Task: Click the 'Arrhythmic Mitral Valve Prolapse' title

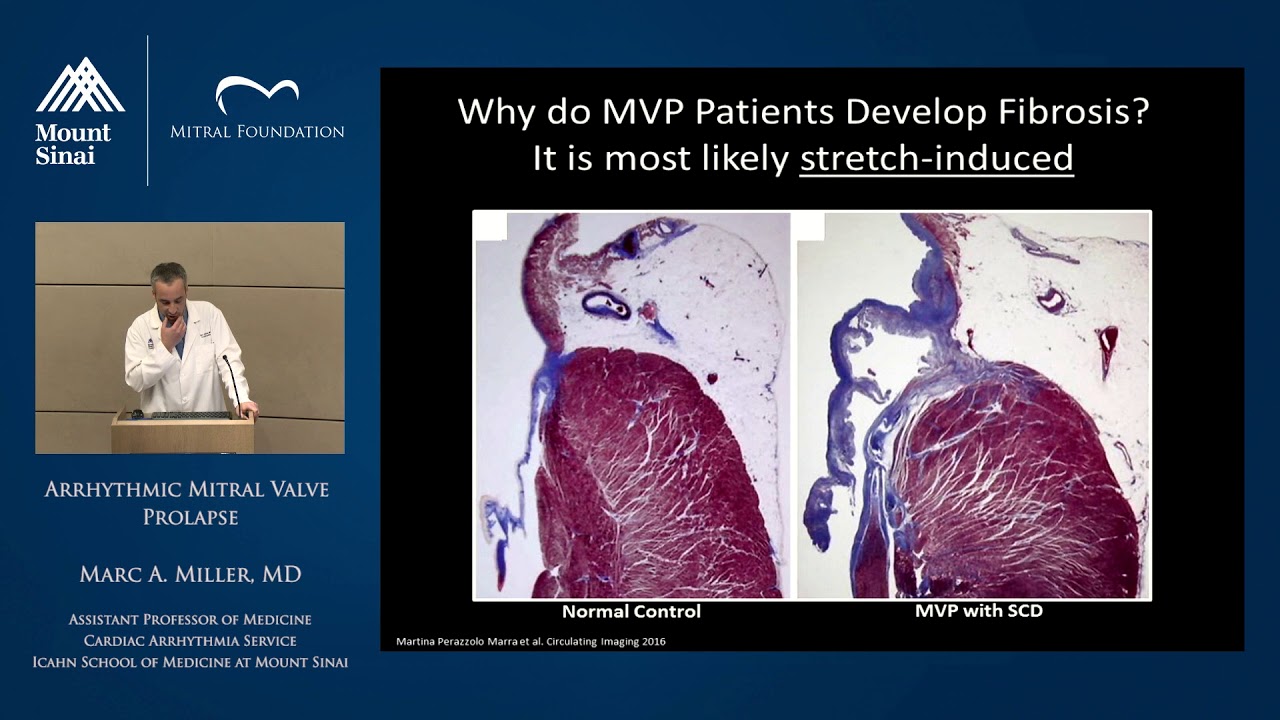Action: (x=187, y=503)
